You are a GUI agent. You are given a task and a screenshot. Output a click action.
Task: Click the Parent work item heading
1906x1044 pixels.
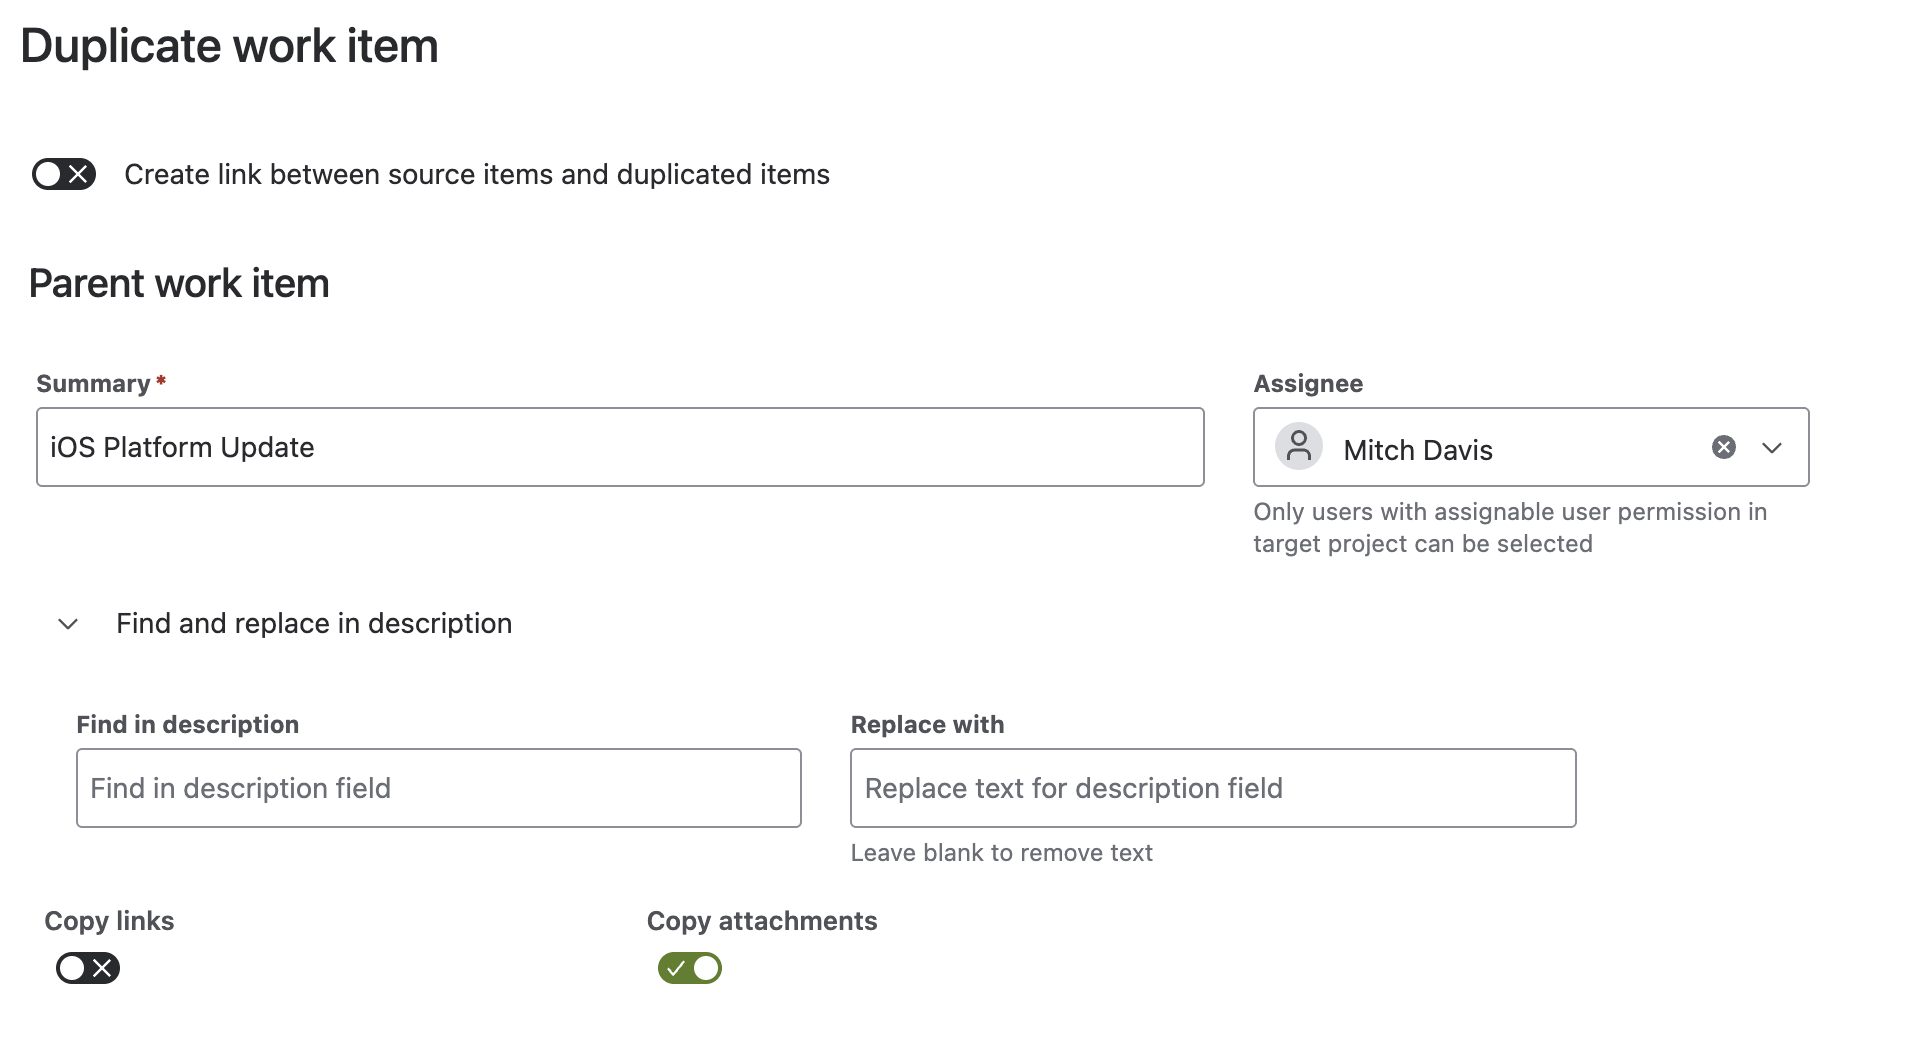[x=179, y=284]
